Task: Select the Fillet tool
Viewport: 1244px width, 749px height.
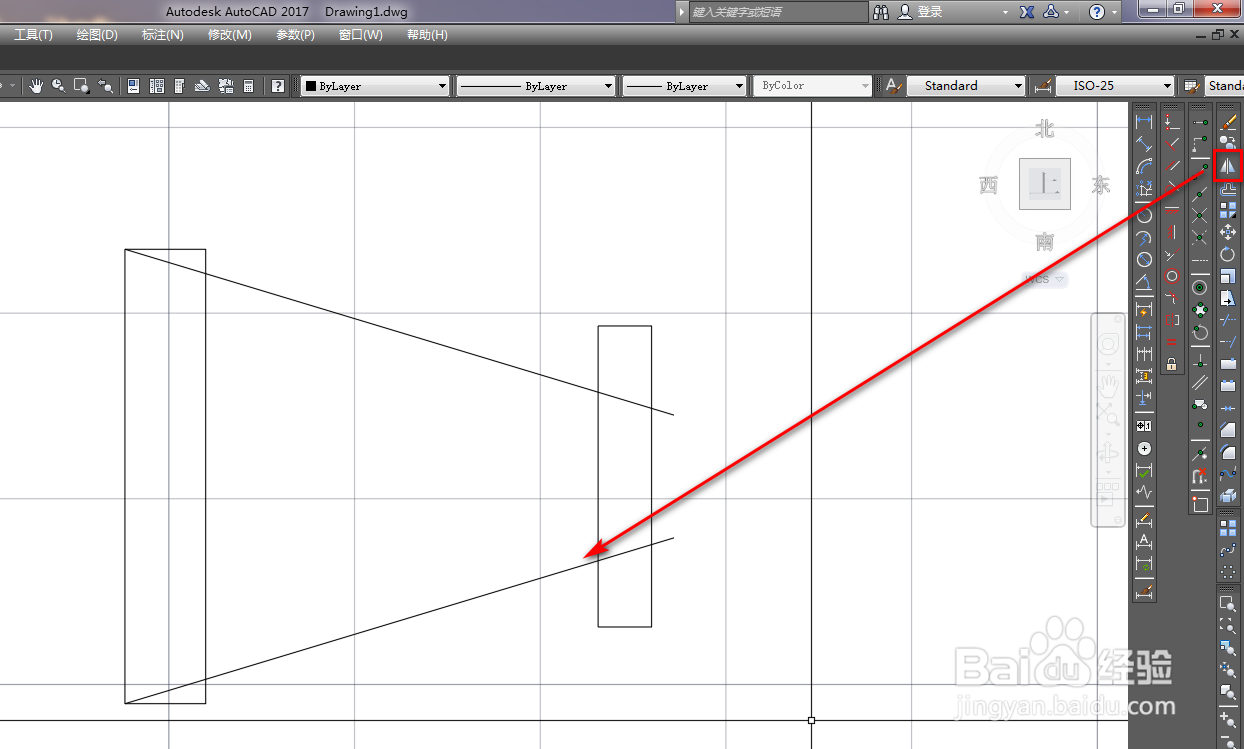Action: coord(1228,452)
